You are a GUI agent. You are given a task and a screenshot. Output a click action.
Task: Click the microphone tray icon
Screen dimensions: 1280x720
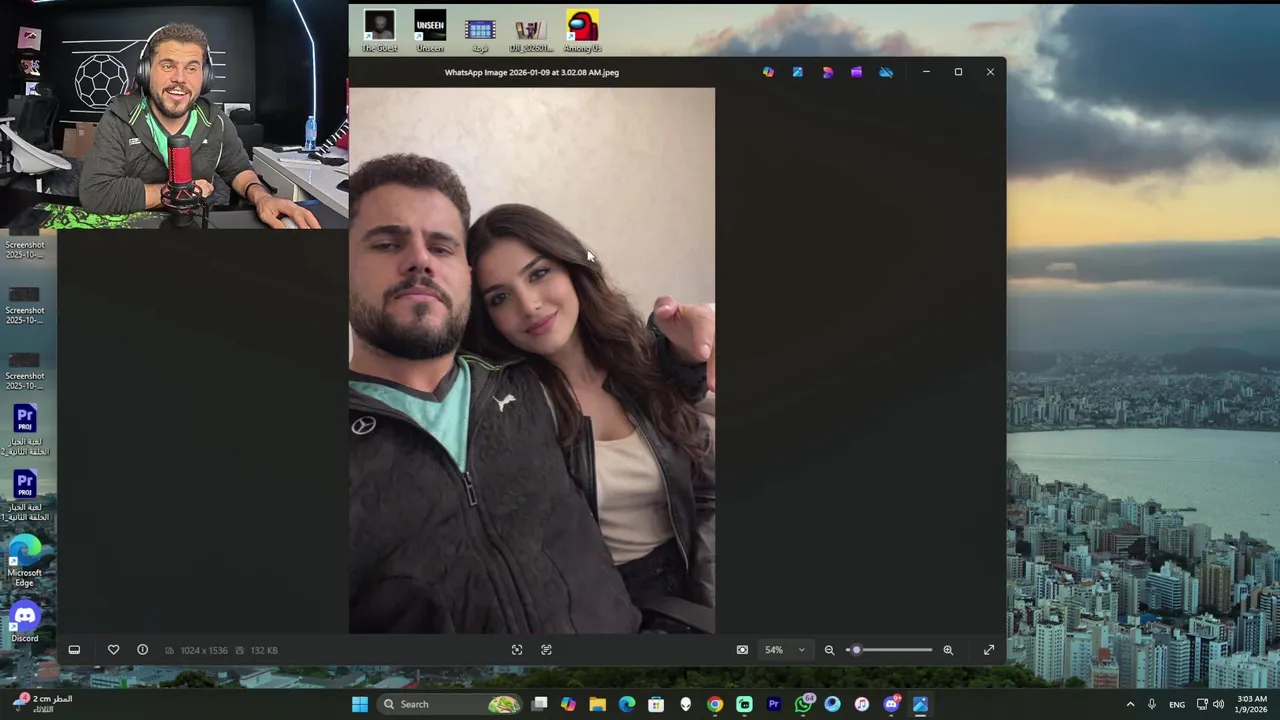tap(1152, 704)
